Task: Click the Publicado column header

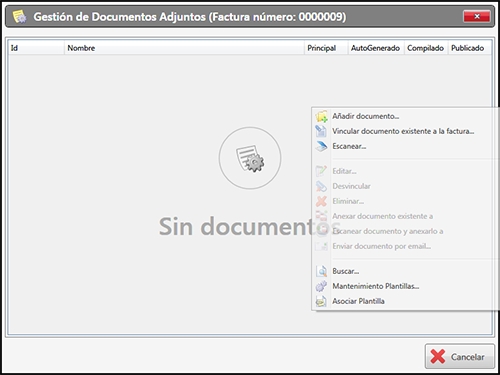Action: 469,48
